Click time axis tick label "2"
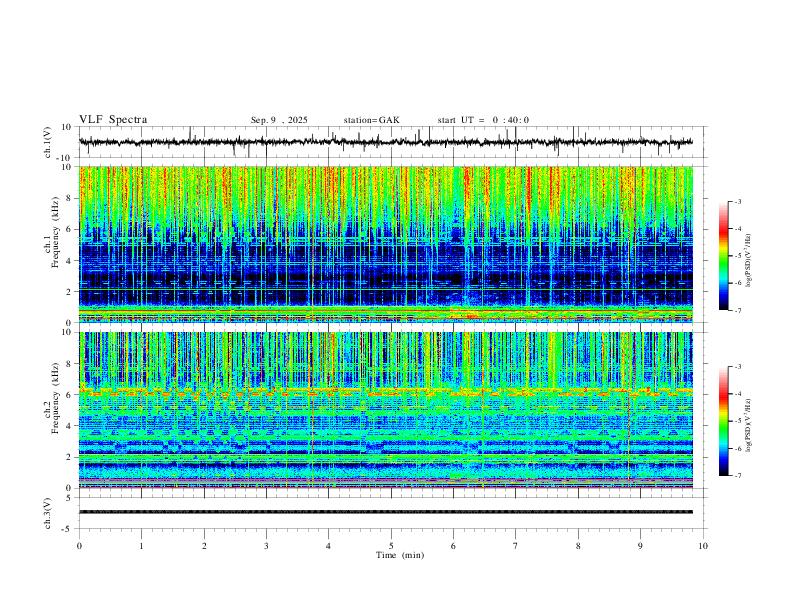The image size is (792, 612). click(x=204, y=546)
